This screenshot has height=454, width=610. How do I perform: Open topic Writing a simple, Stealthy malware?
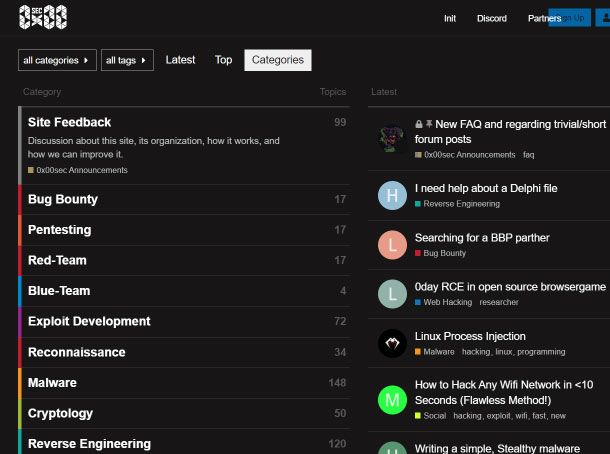(497, 448)
